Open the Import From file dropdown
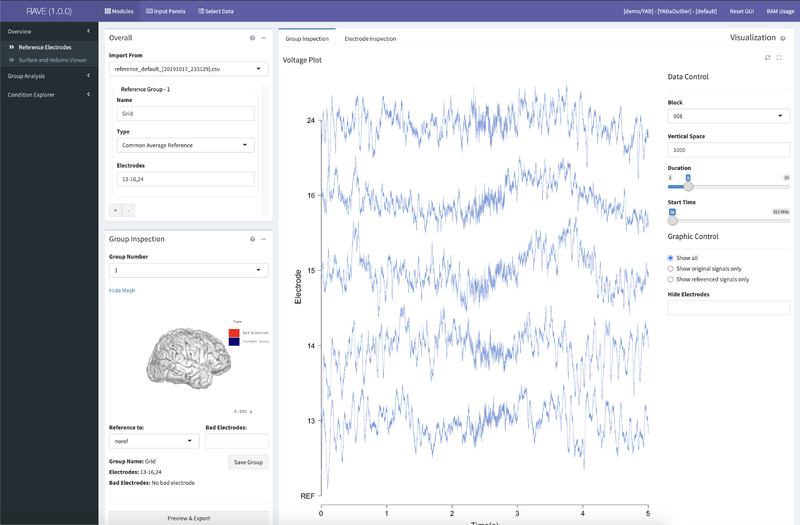This screenshot has height=525, width=800. pos(188,70)
